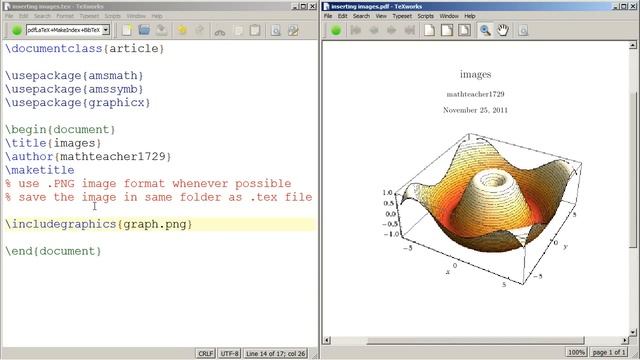640x360 pixels.
Task: Click 'mathteacher1729' author name in PDF preview
Action: 476,94
